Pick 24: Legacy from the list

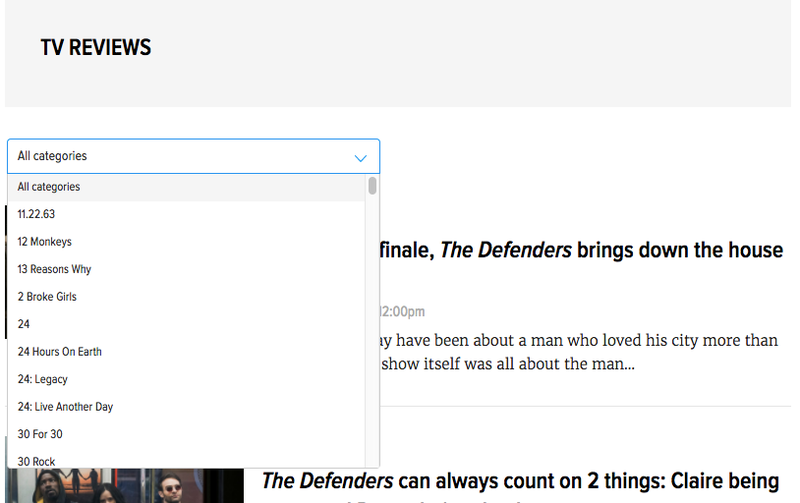click(x=187, y=380)
